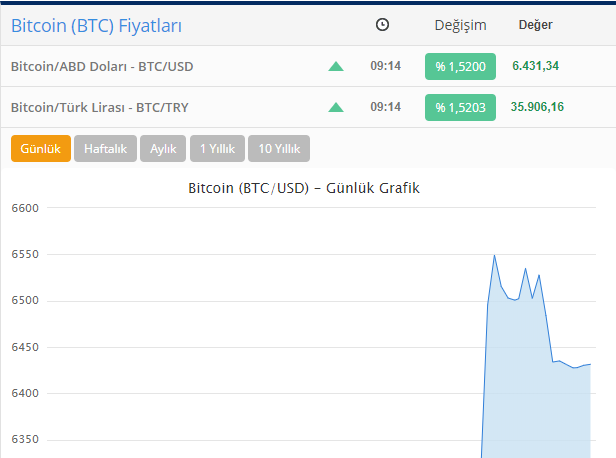Open the 10 Yıllık chart tab
Image resolution: width=616 pixels, height=458 pixels.
point(279,148)
